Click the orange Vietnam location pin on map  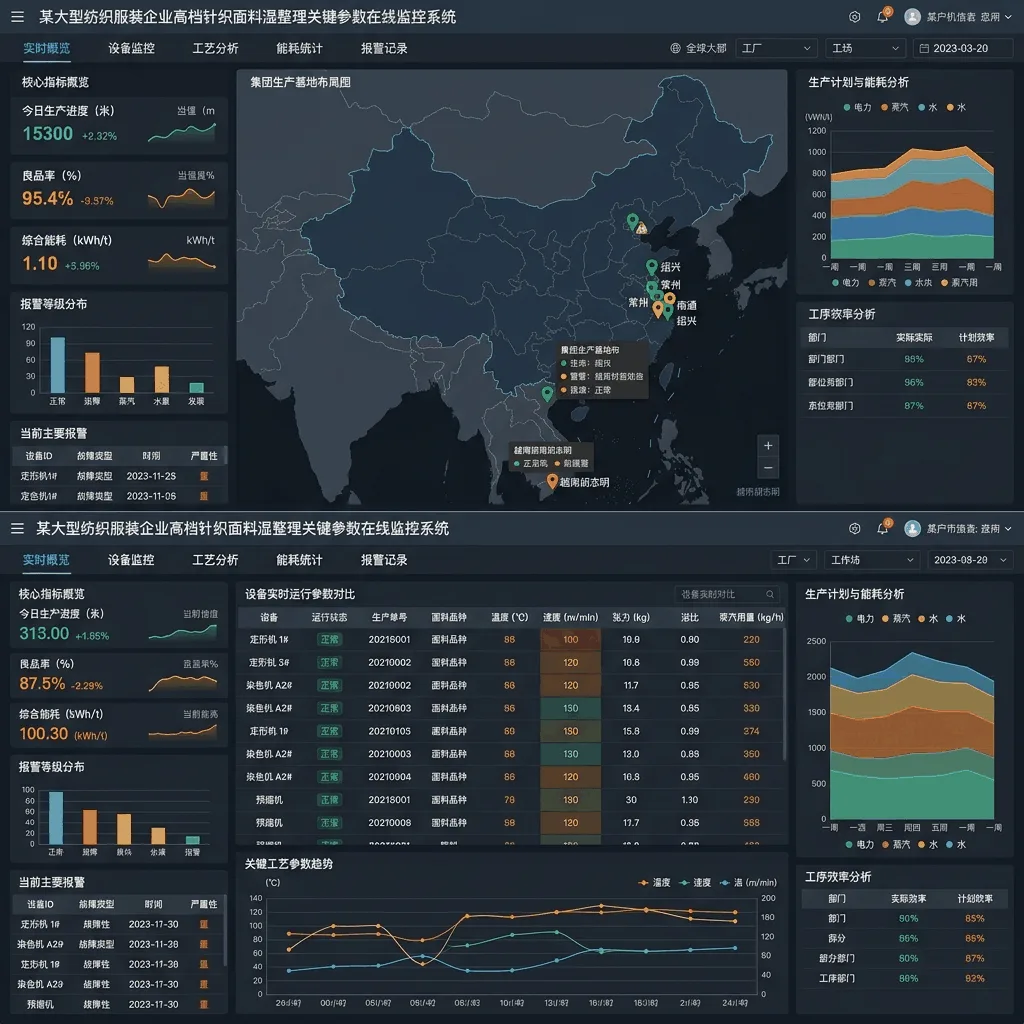point(552,481)
